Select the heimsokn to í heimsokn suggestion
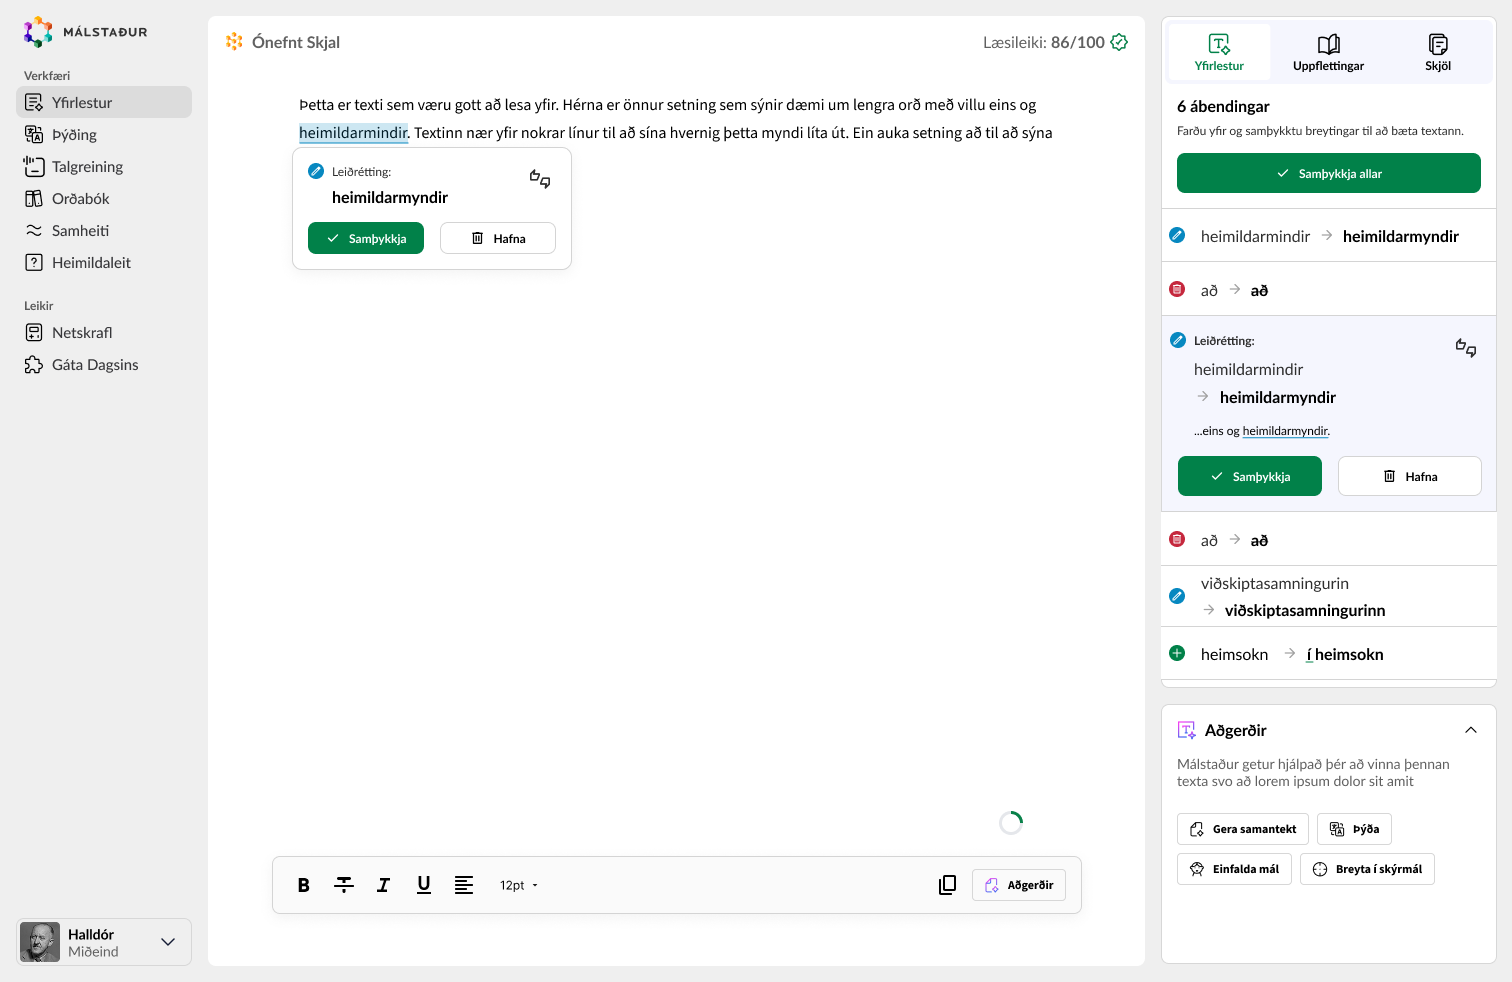This screenshot has height=982, width=1512. coord(1329,654)
